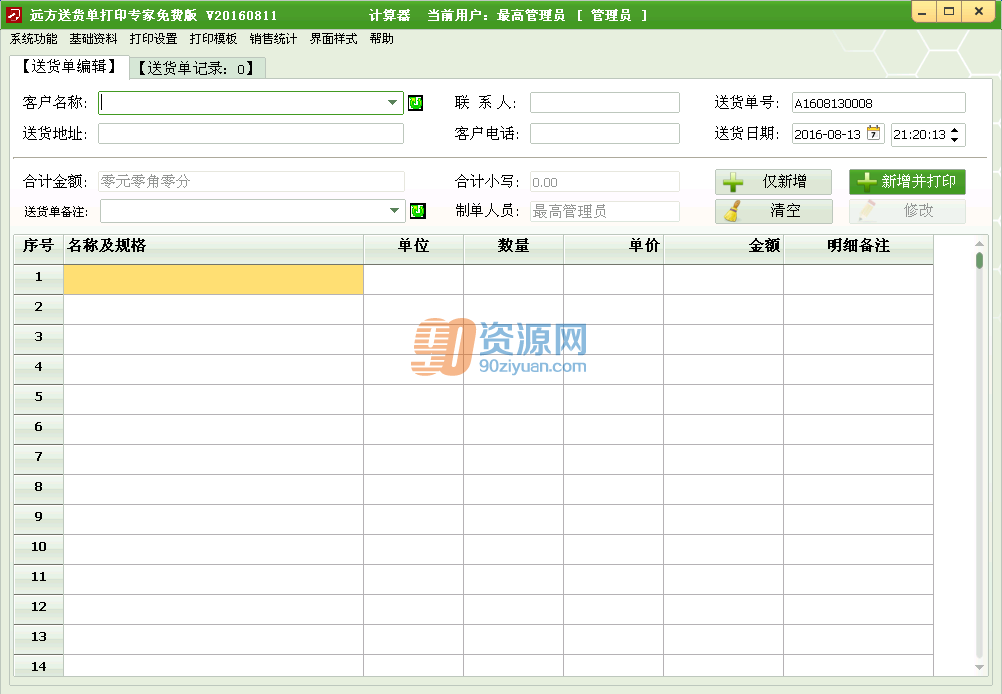Click the table scrollbar up arrow
This screenshot has height=694, width=1002.
[x=979, y=243]
